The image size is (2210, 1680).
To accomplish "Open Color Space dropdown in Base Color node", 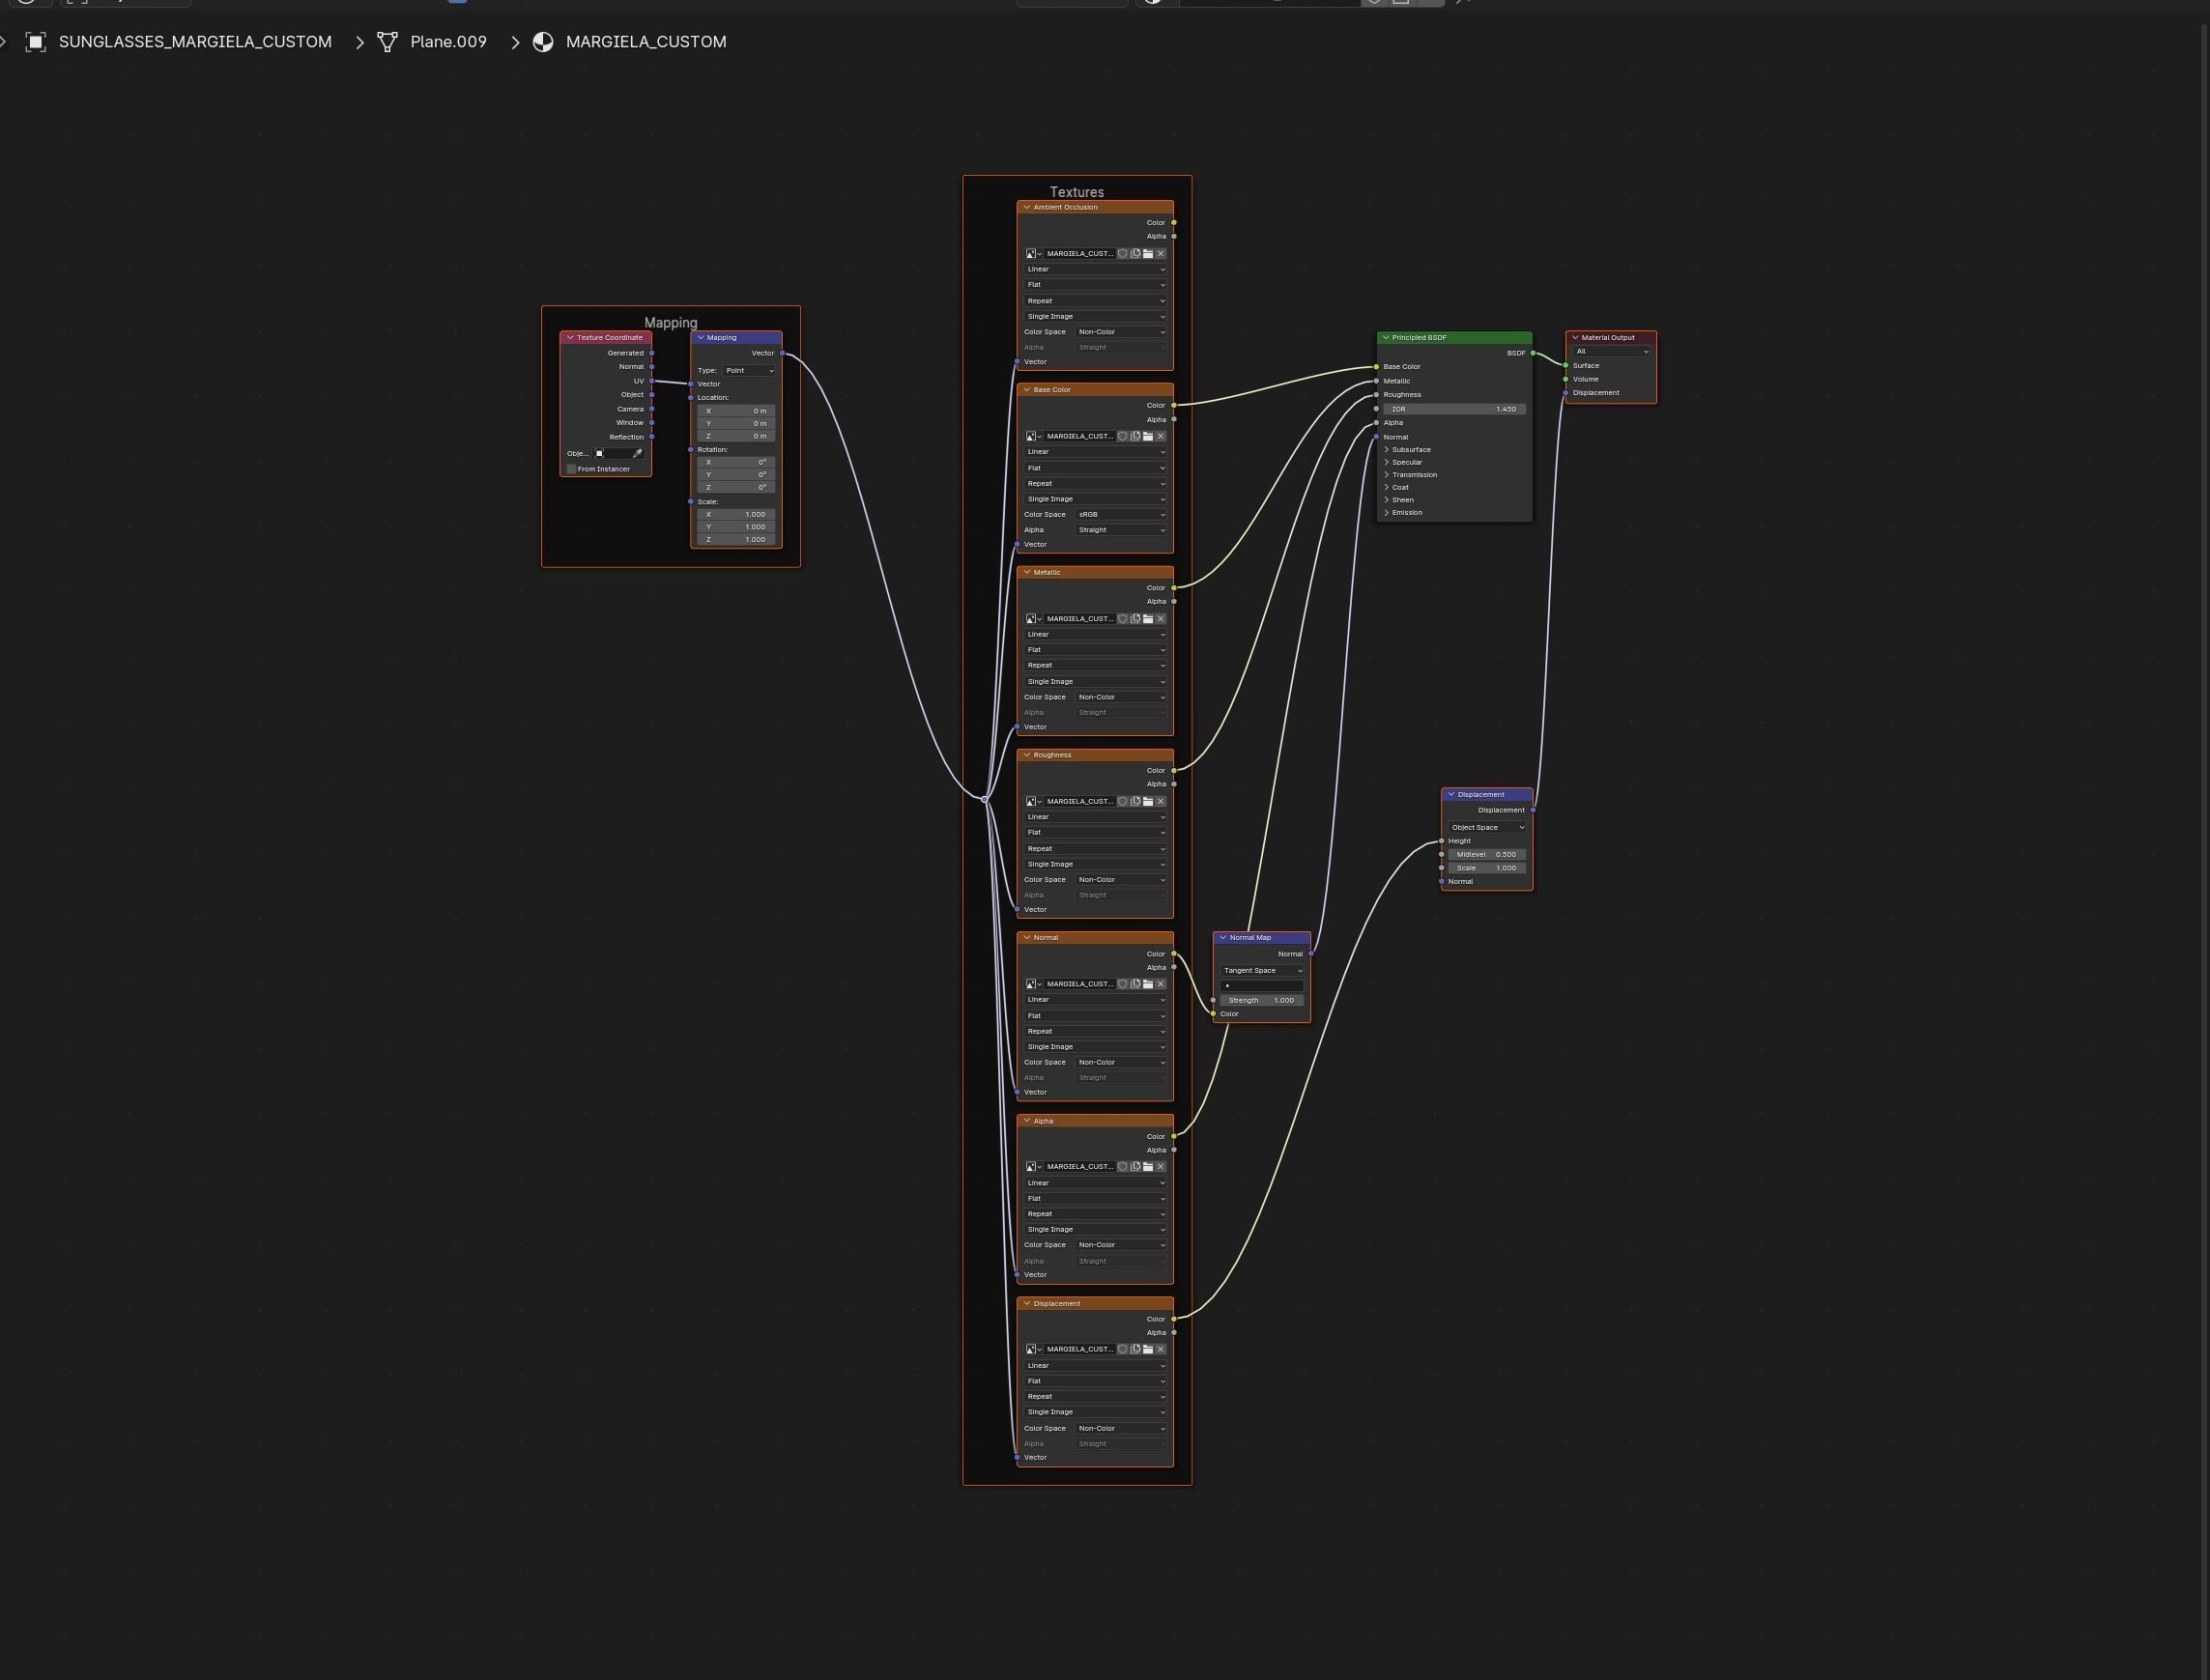I will pos(1120,515).
